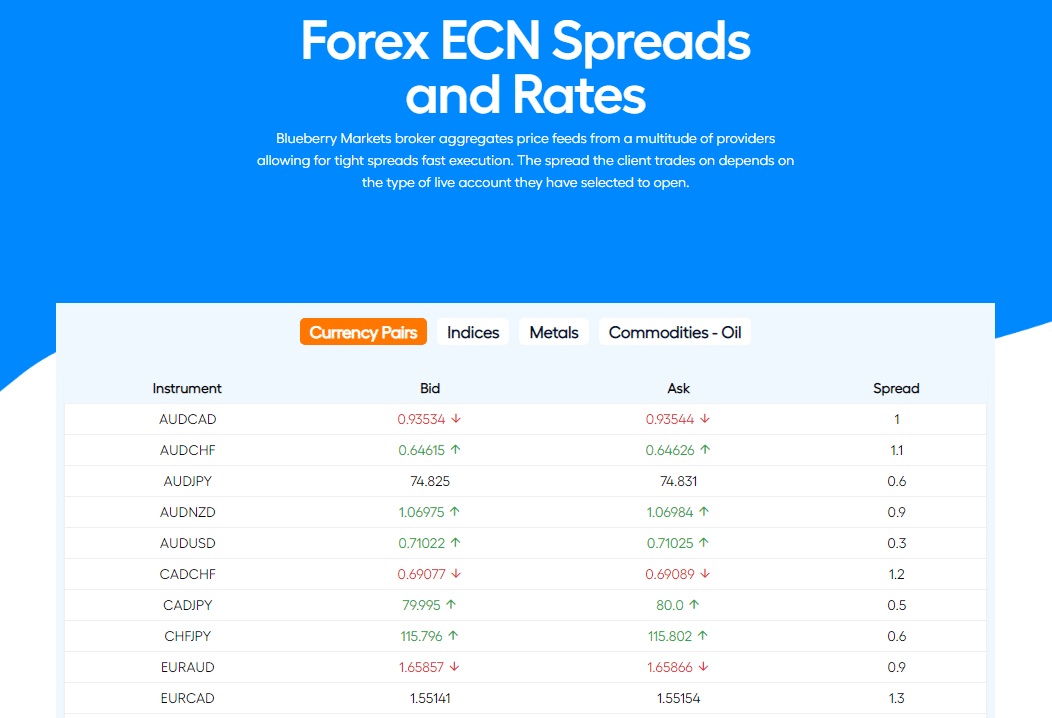
Task: Click the red down arrow beside AUDCAD bid
Action: pos(456,419)
